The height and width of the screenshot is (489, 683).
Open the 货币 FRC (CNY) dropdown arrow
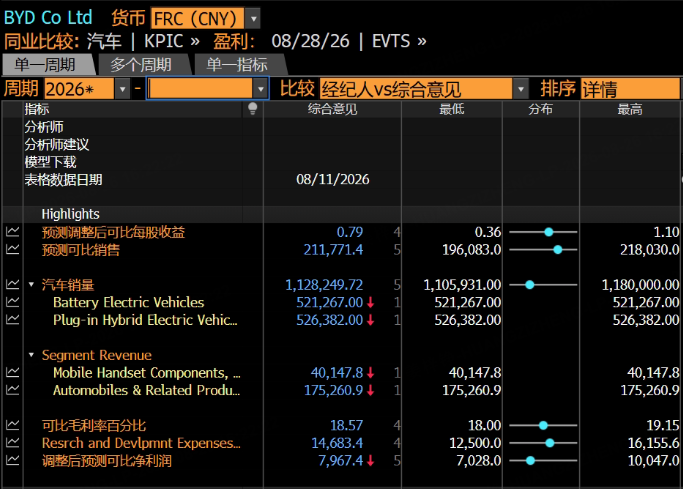click(253, 19)
